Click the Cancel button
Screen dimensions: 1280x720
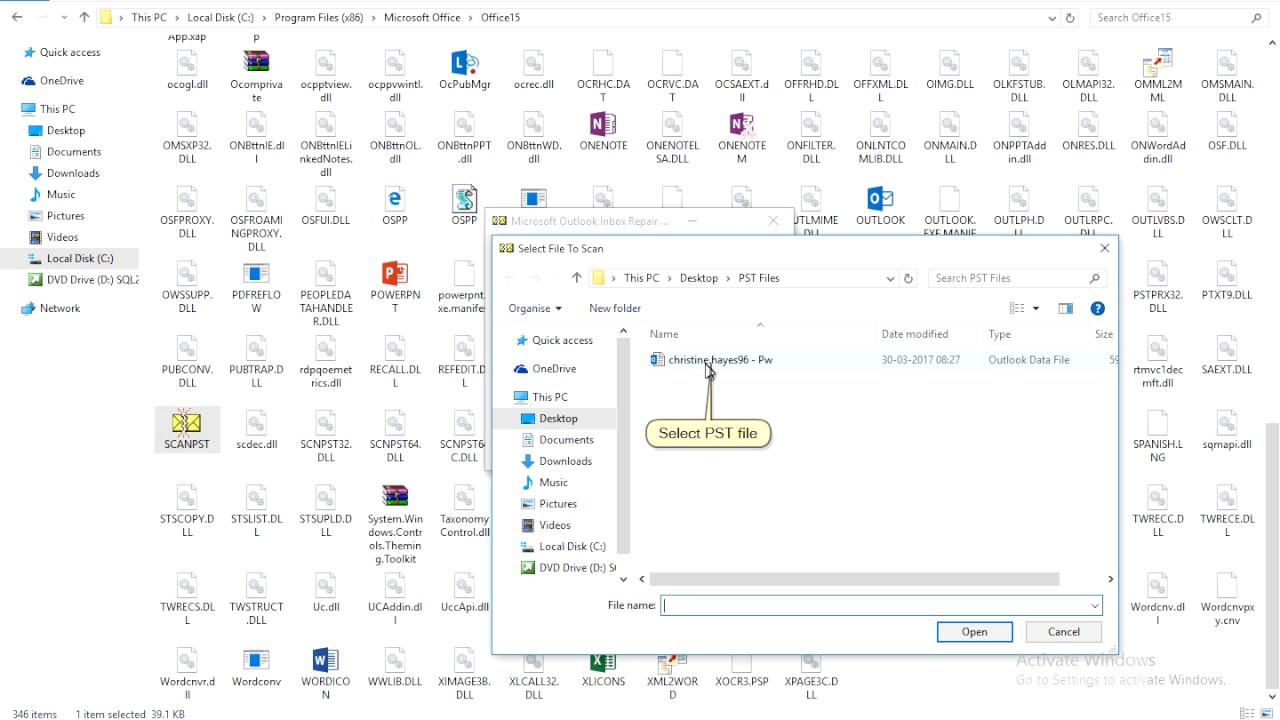(1064, 631)
